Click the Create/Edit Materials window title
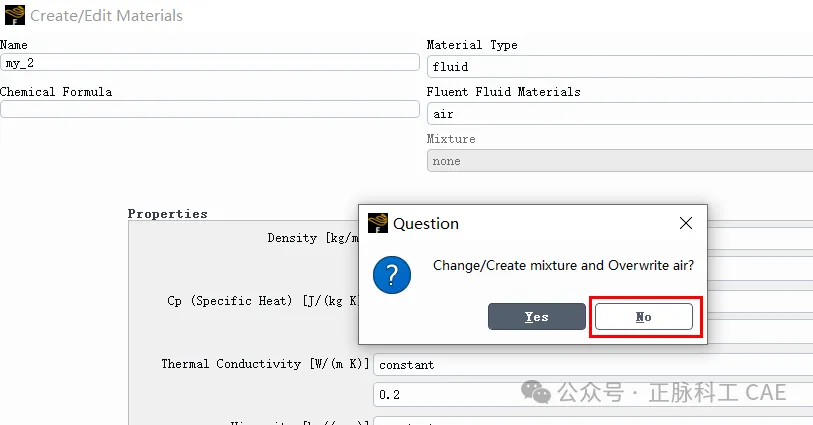Screen dimensions: 813x425 [x=106, y=16]
